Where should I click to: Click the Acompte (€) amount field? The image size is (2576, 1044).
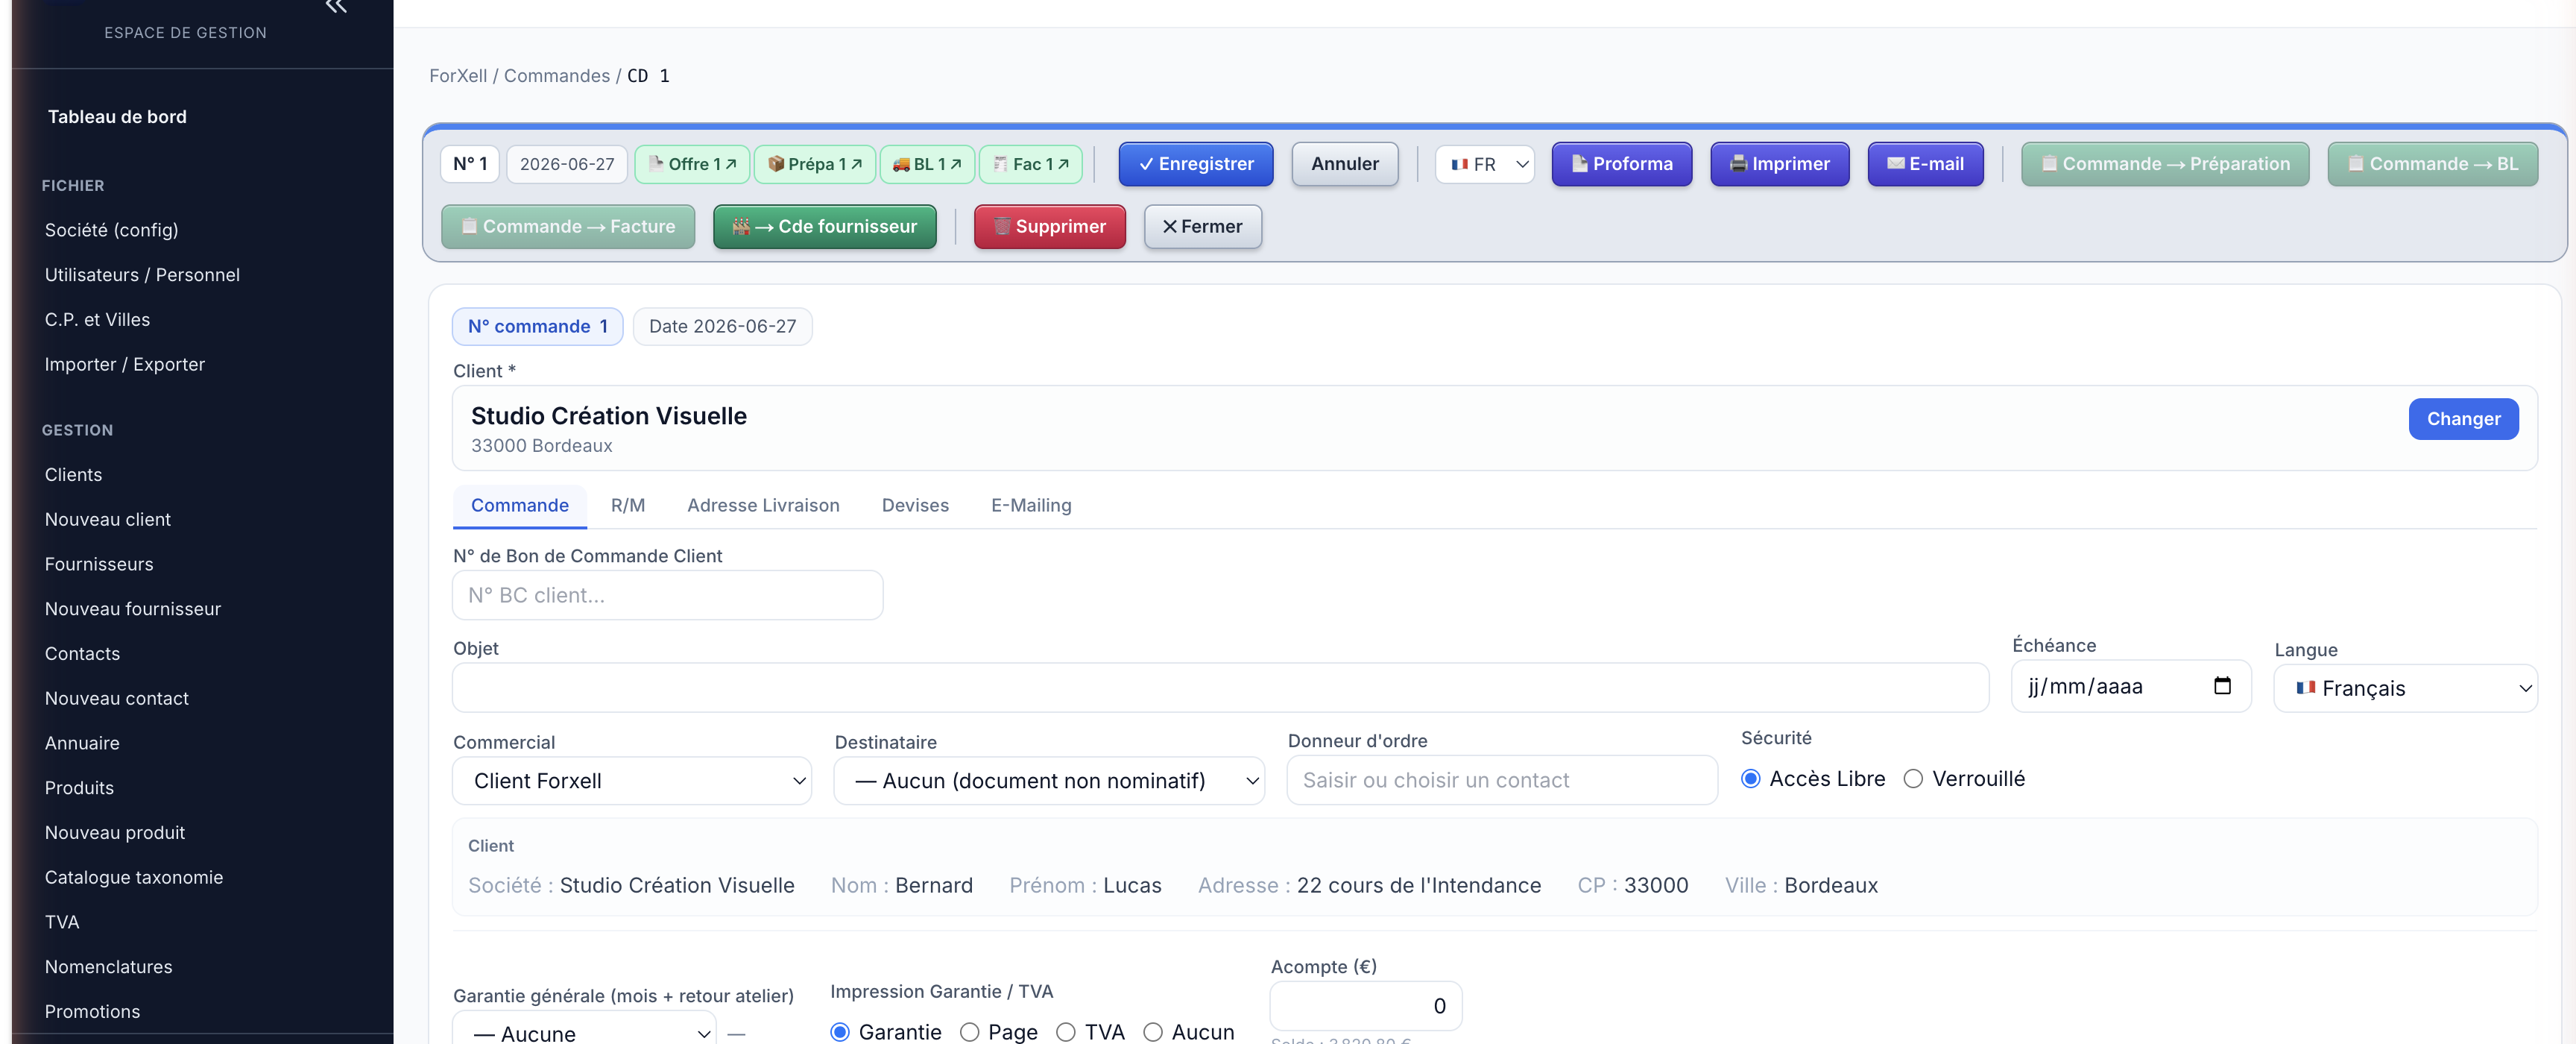point(1365,1006)
